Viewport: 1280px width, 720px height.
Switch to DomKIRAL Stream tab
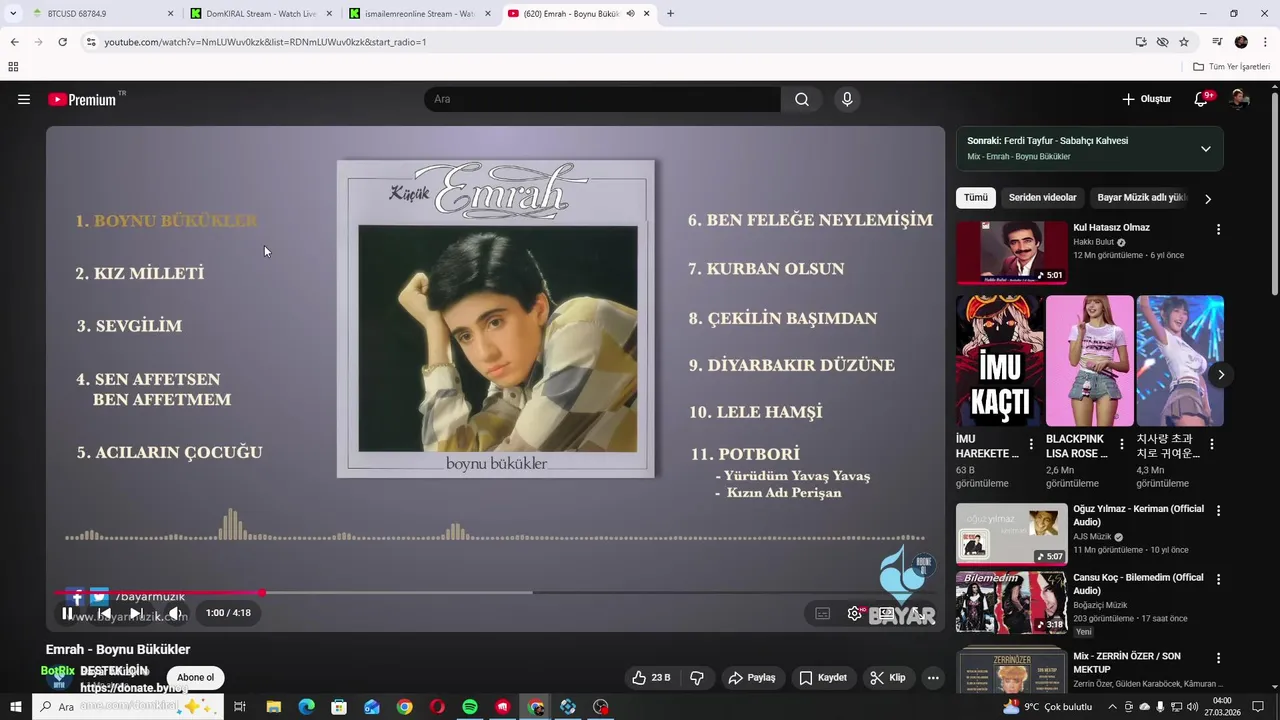263,14
